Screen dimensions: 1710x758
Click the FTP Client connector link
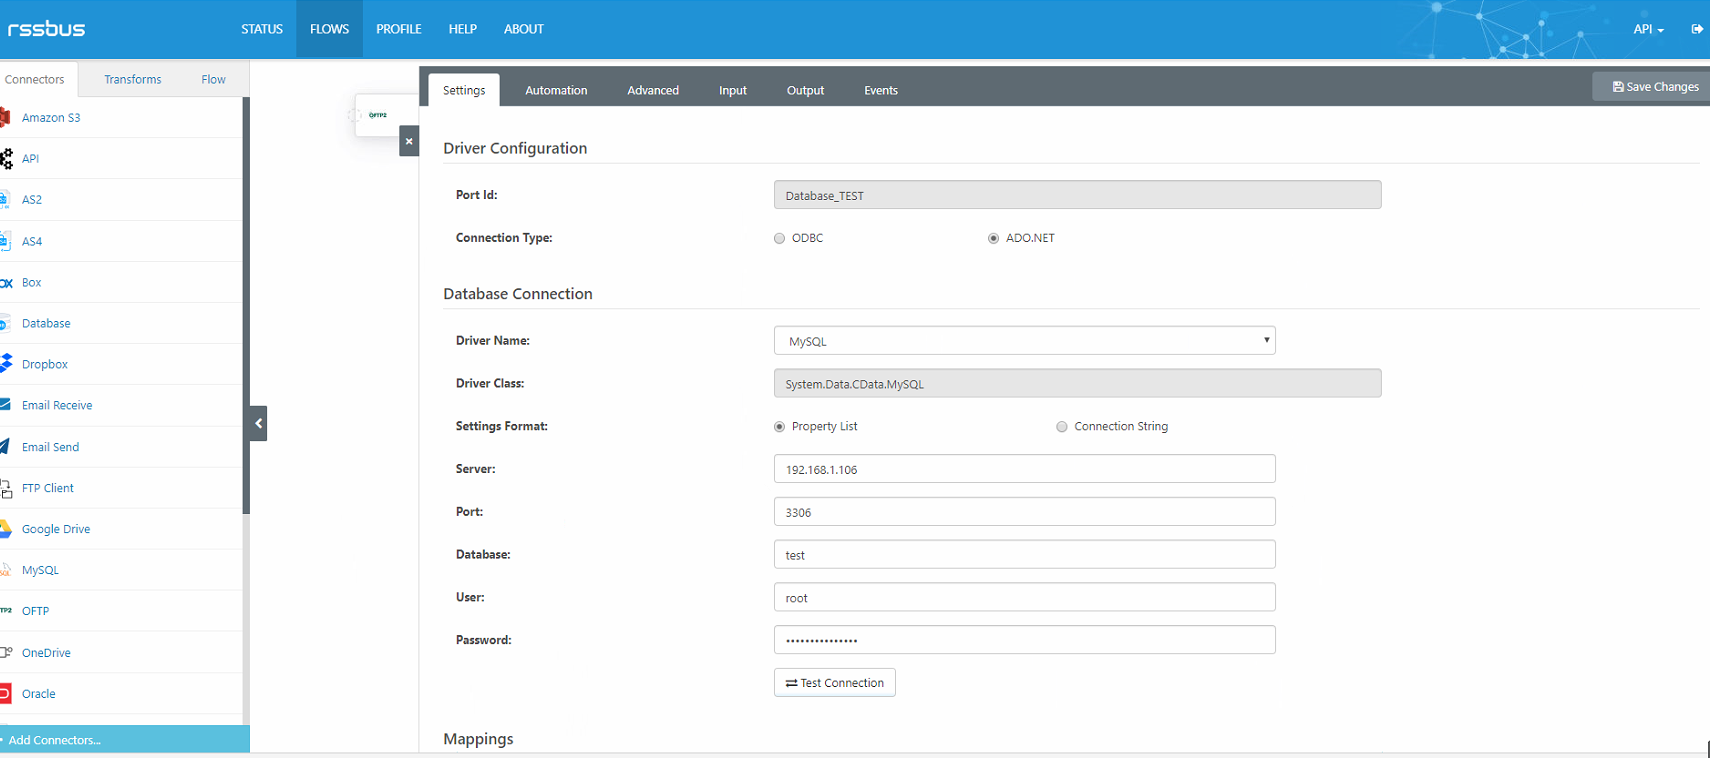[x=48, y=488]
